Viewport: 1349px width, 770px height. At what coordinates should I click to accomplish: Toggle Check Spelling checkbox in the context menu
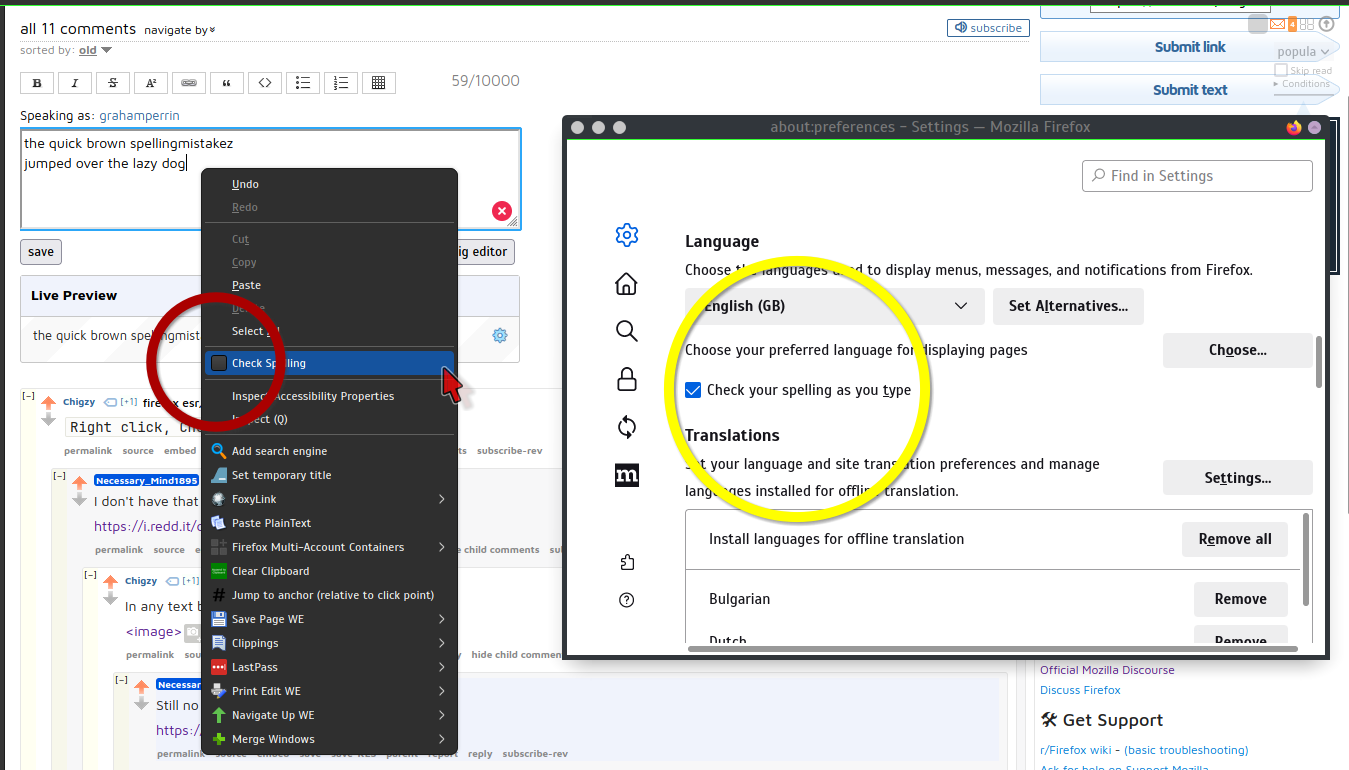[x=219, y=363]
